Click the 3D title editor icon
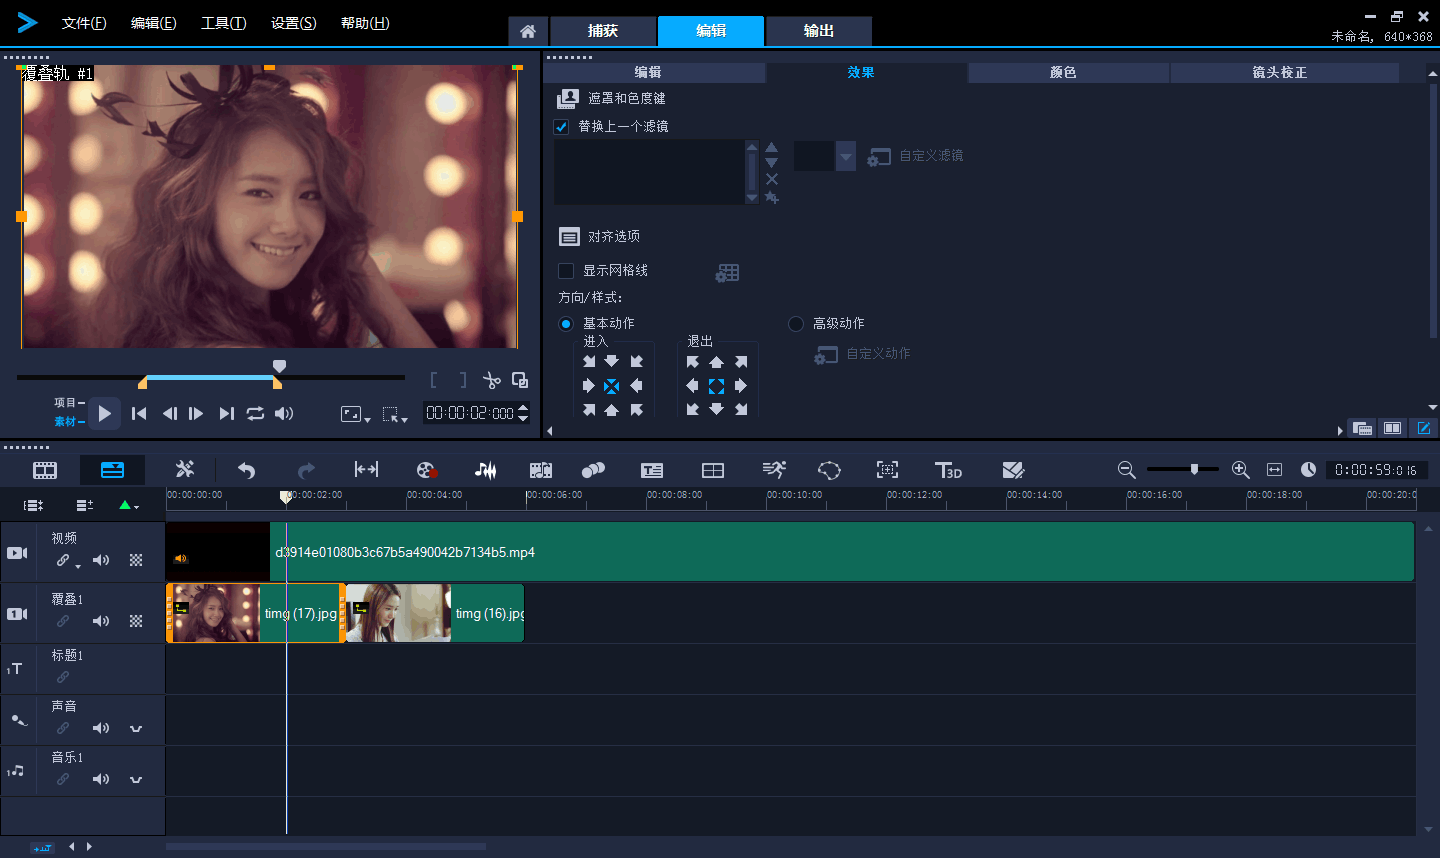 click(948, 470)
